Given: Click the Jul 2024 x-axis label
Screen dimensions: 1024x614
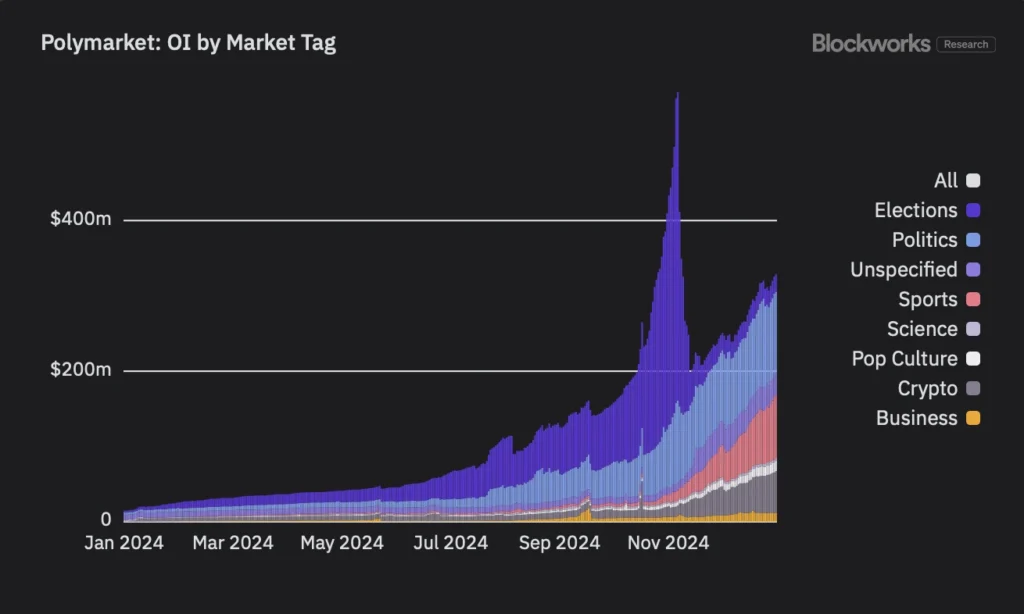Looking at the screenshot, I should 451,543.
